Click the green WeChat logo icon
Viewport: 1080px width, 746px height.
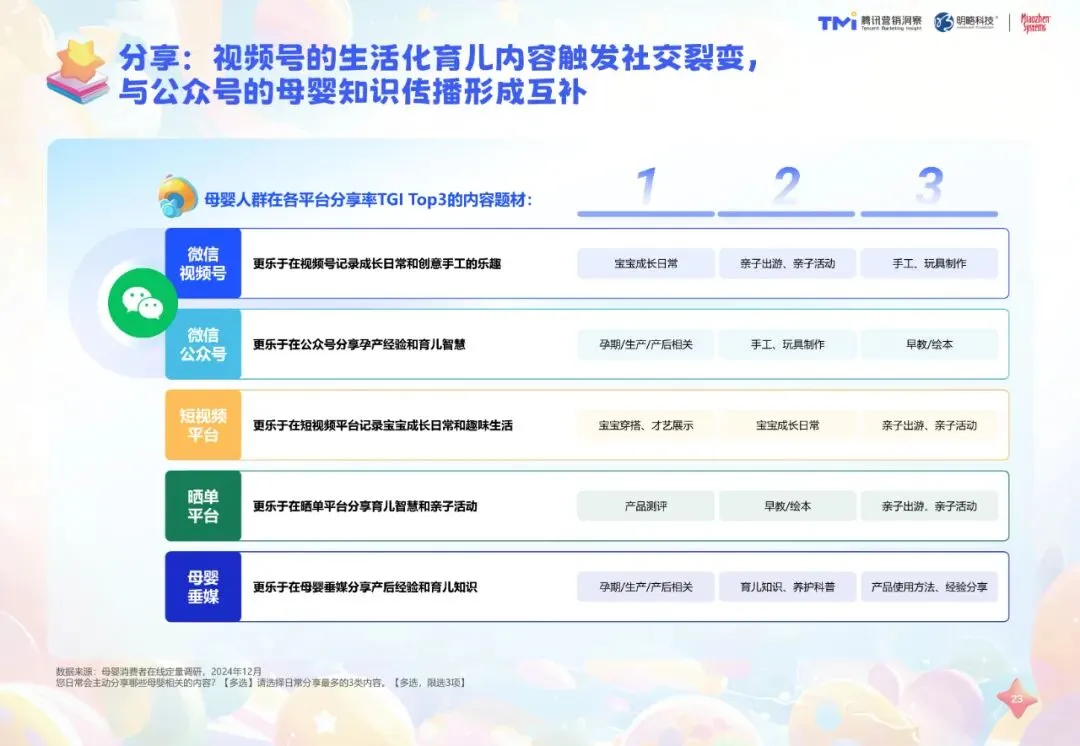tap(143, 303)
